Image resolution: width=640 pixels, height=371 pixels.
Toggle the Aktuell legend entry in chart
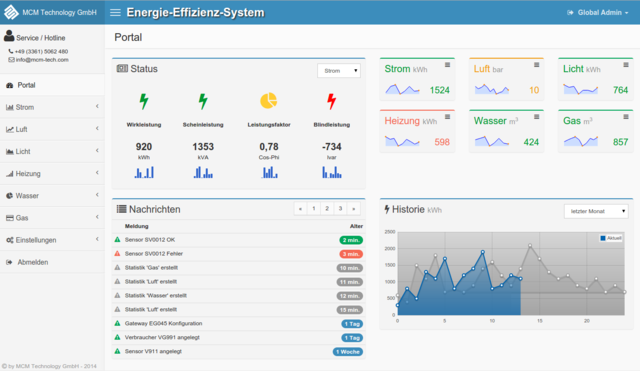point(611,238)
